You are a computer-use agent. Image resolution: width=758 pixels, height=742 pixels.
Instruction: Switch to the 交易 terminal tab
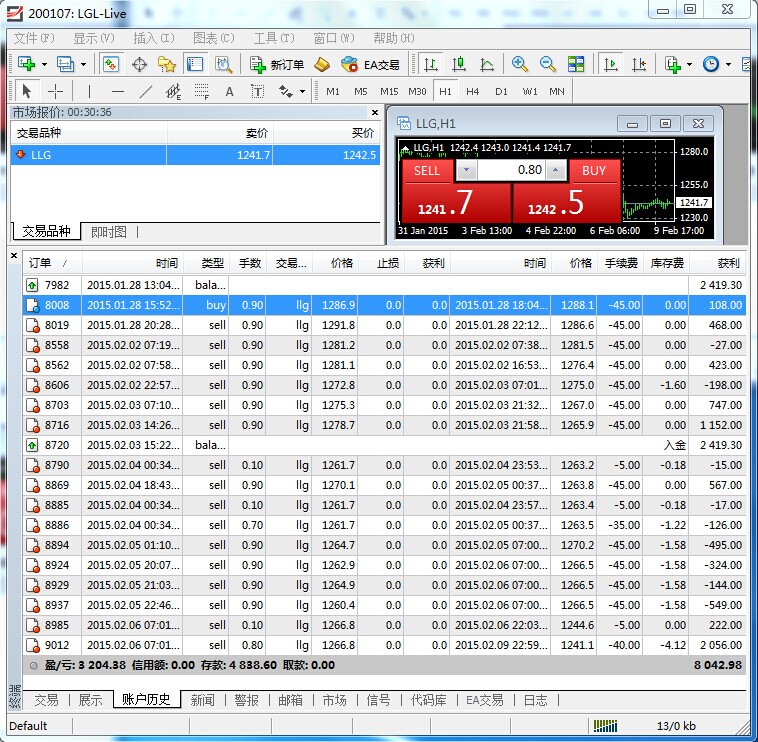click(x=46, y=700)
